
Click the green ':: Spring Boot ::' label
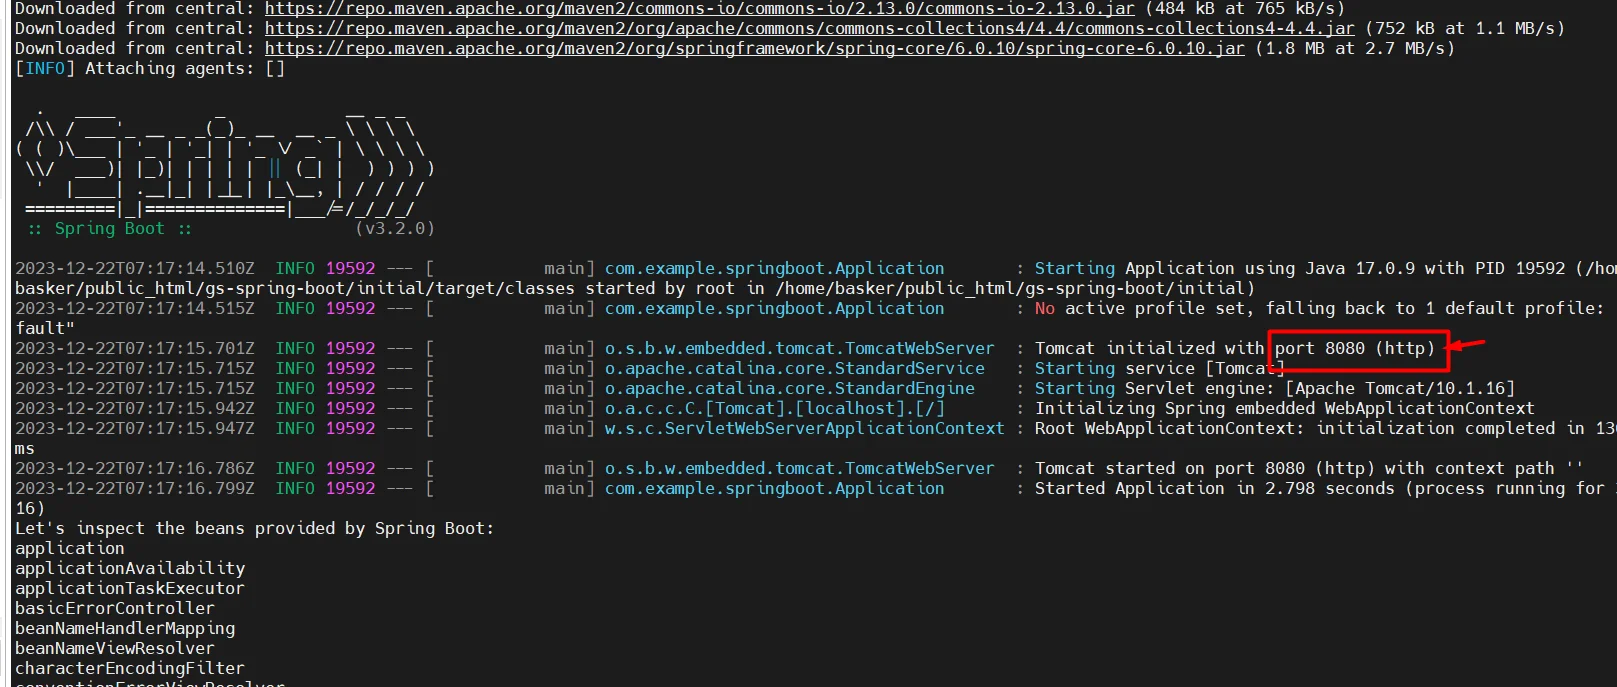click(109, 229)
